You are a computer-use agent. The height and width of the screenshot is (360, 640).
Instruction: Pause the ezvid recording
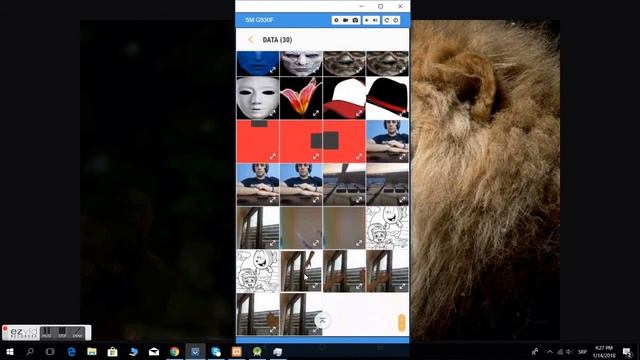pyautogui.click(x=47, y=333)
